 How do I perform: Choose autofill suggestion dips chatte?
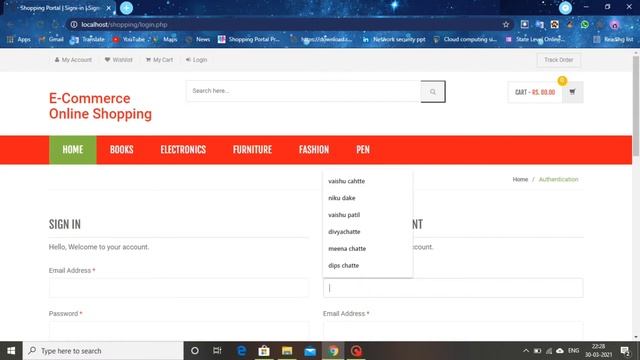point(367,265)
